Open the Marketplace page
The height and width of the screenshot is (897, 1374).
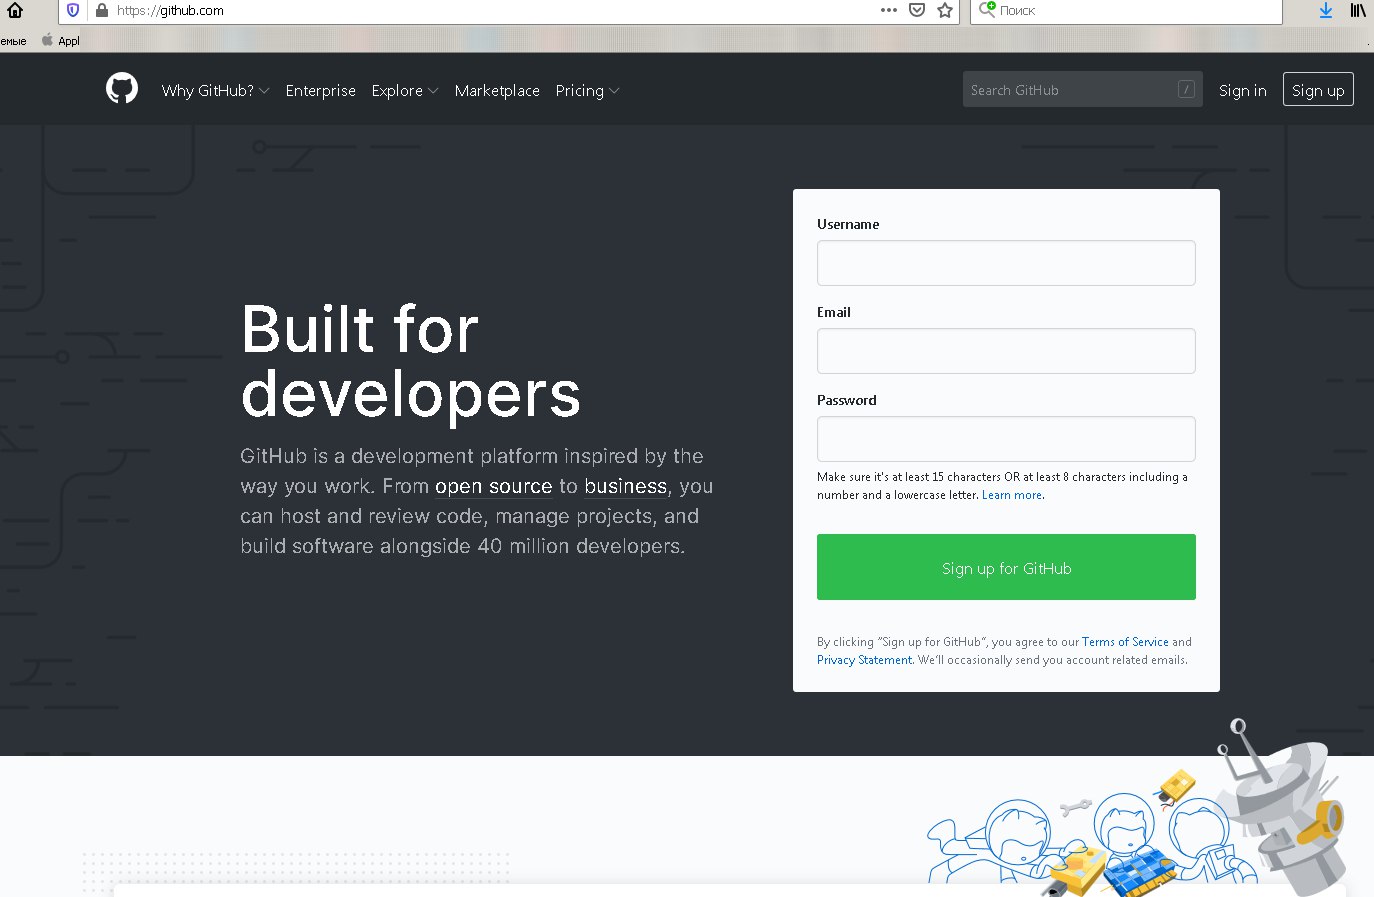click(x=497, y=90)
